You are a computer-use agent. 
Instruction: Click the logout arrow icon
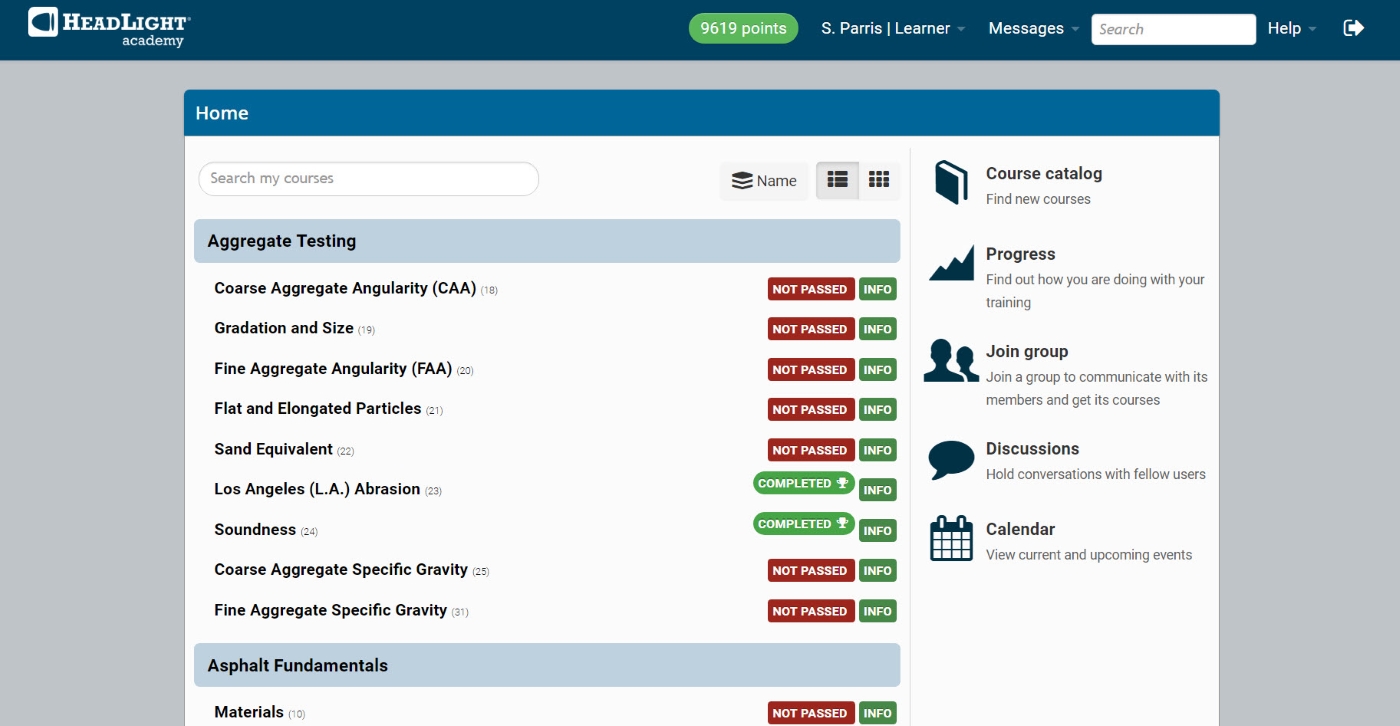pyautogui.click(x=1353, y=28)
